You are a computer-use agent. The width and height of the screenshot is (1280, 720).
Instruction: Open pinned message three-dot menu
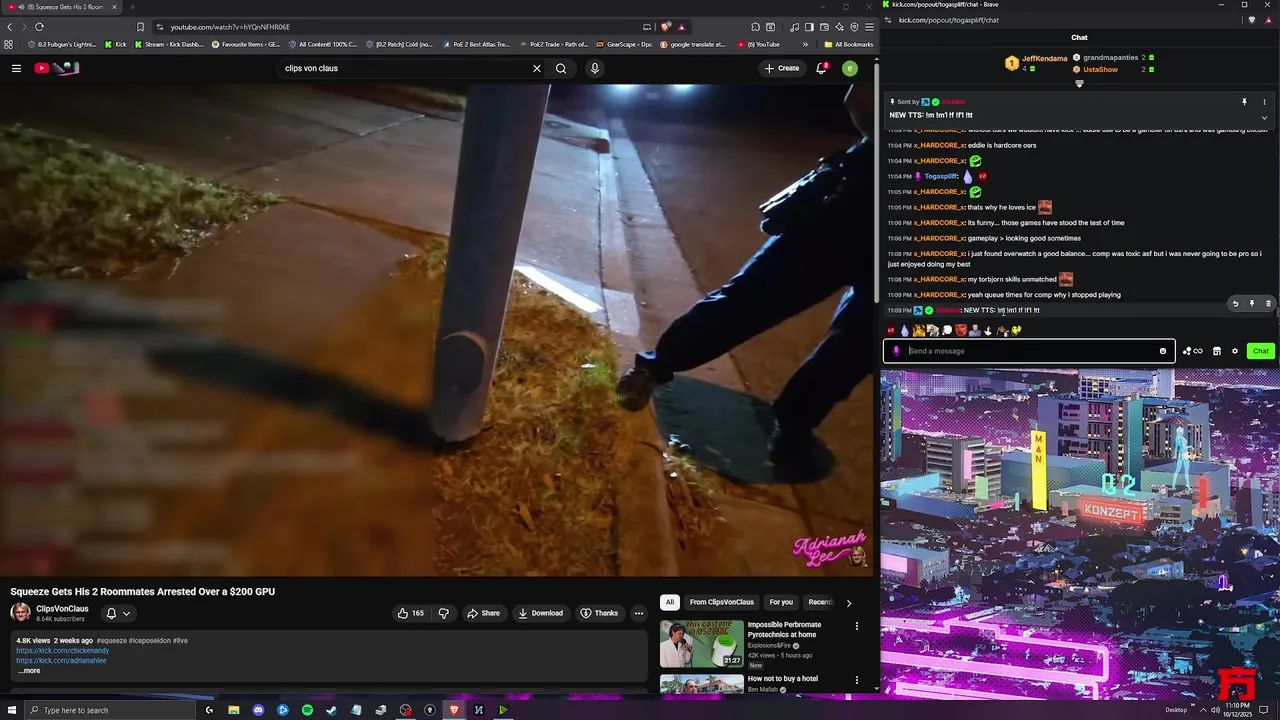[x=1264, y=102]
